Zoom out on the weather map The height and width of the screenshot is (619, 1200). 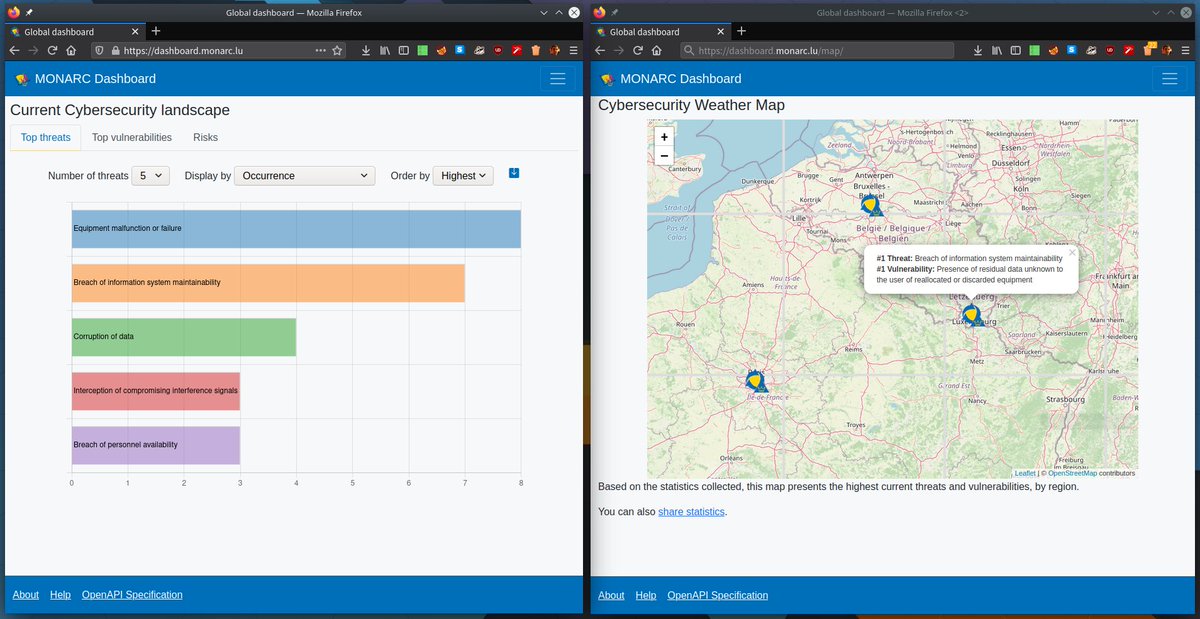point(664,155)
